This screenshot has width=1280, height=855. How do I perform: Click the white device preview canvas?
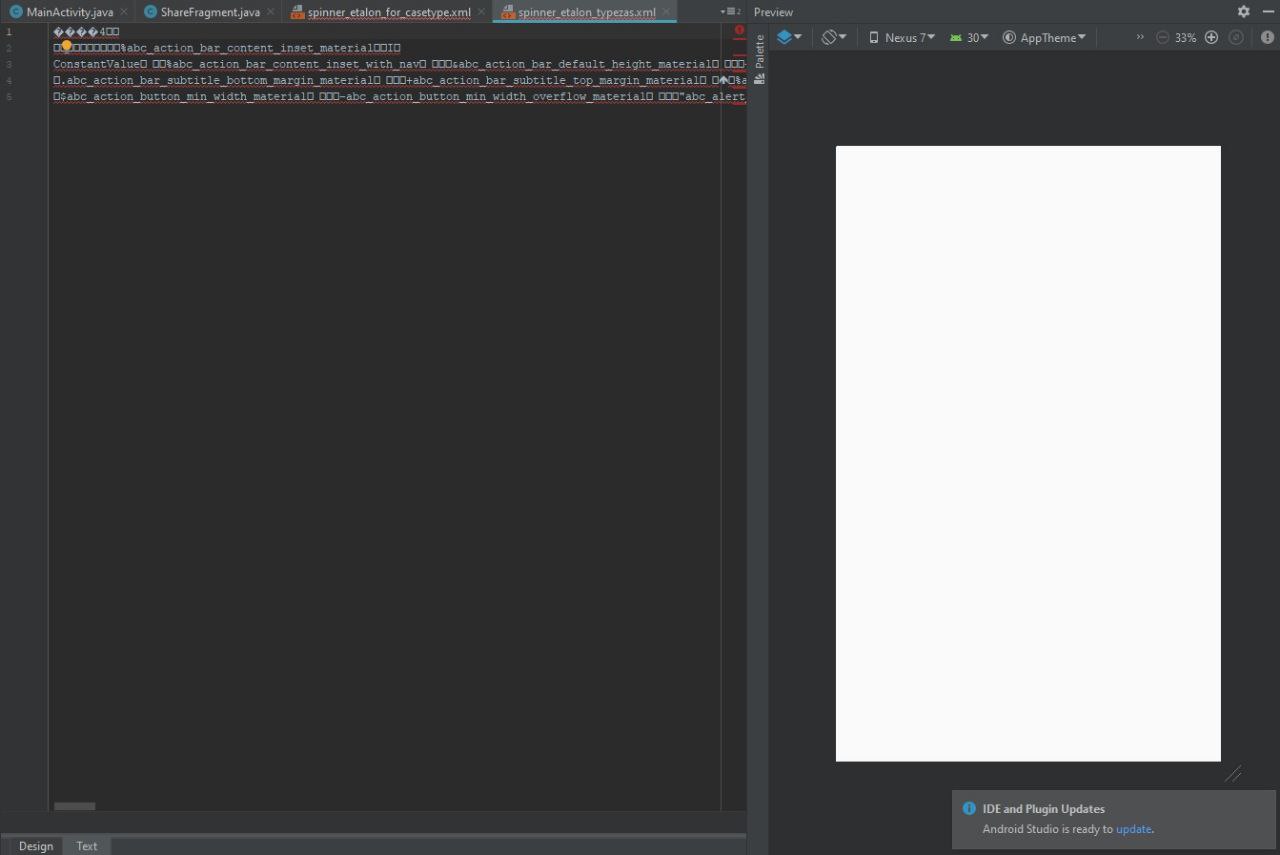coord(1028,453)
